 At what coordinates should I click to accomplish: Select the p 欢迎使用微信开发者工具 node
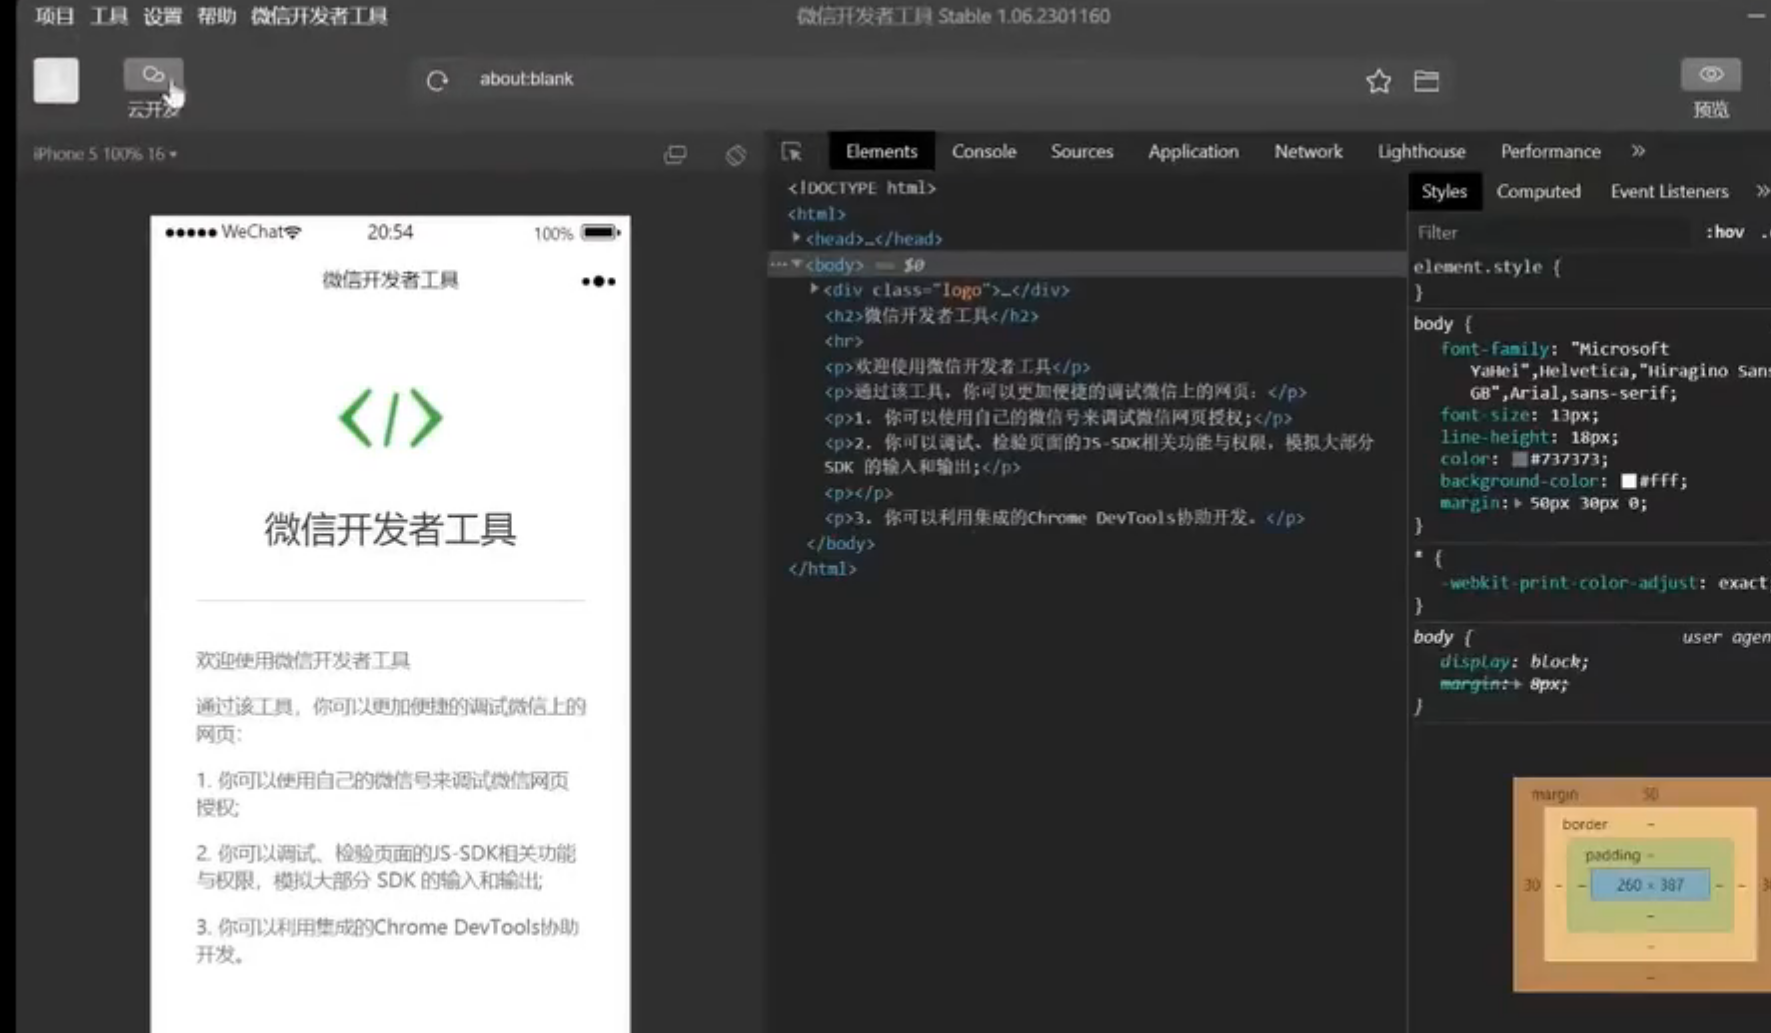click(x=957, y=366)
